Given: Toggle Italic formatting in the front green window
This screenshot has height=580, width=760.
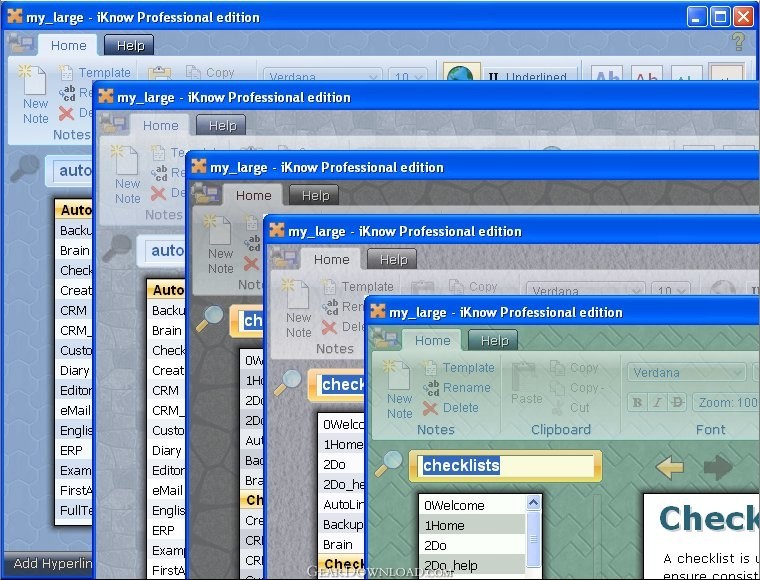Looking at the screenshot, I should point(657,403).
